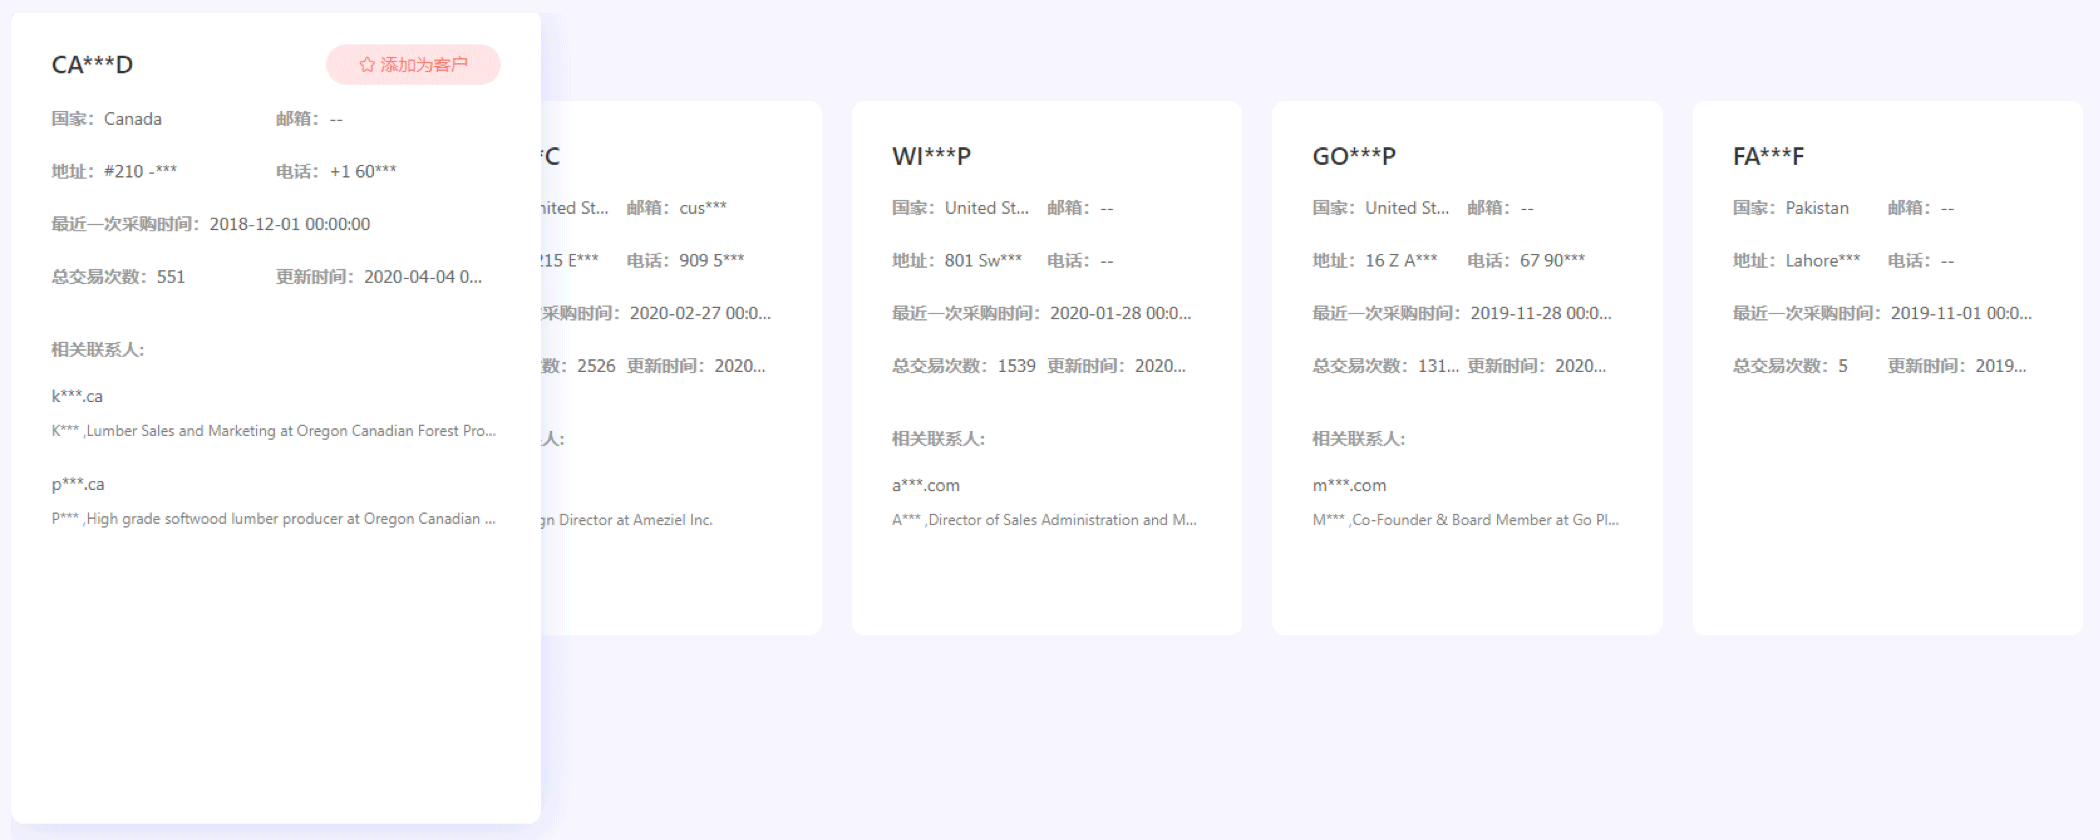Click the High grade softwood lumber producer description
The image size is (2100, 840).
coord(273,519)
